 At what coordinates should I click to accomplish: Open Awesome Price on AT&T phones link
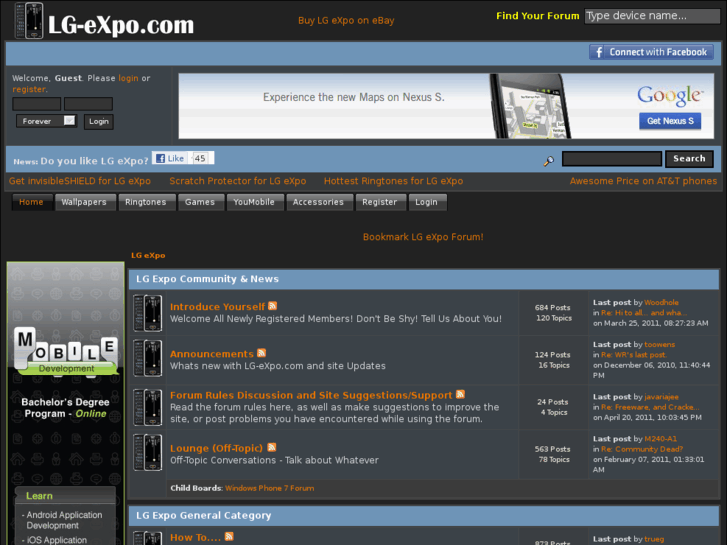(x=644, y=181)
